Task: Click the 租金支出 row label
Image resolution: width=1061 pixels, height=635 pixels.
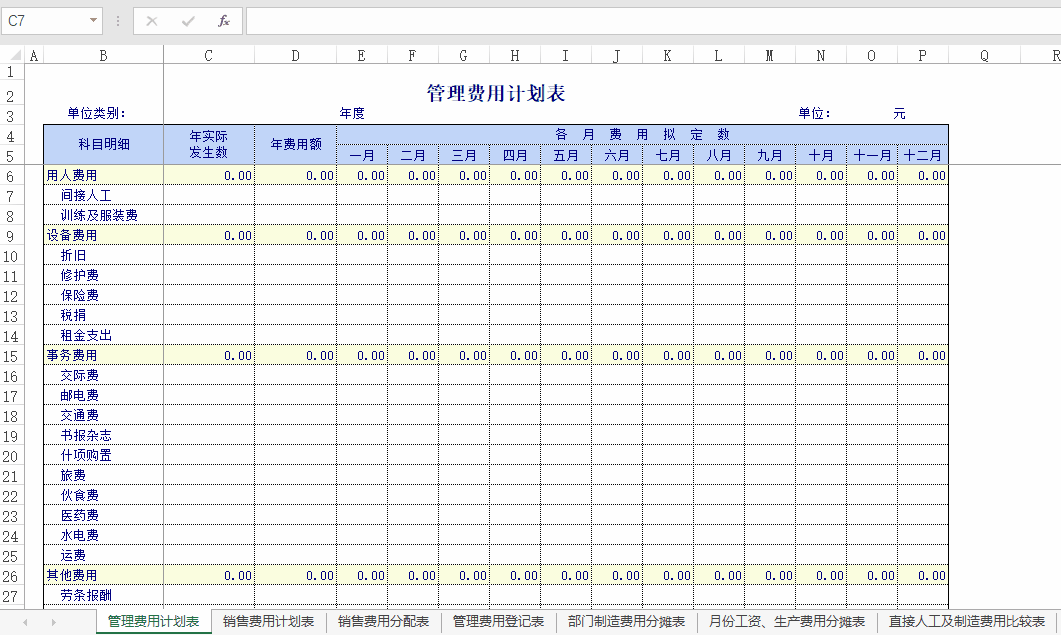Action: tap(86, 335)
